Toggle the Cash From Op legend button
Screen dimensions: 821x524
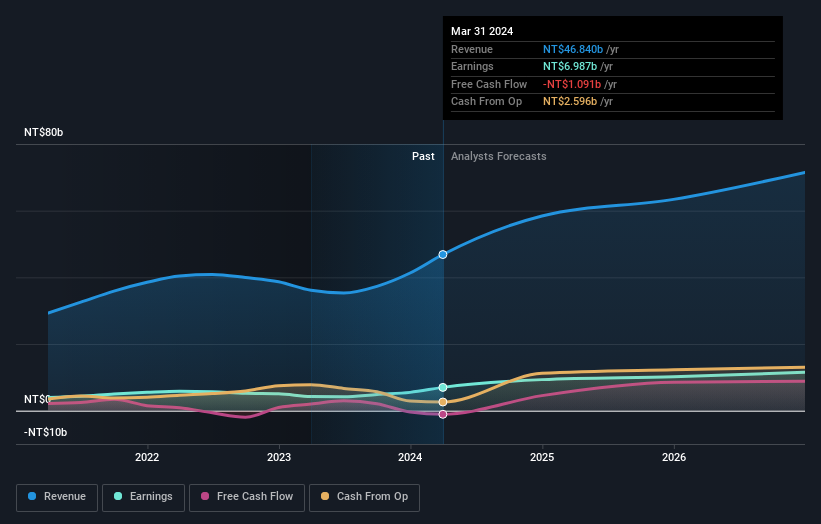click(364, 497)
